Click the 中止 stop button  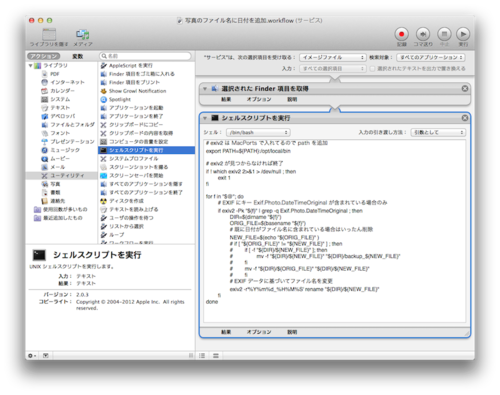click(444, 34)
